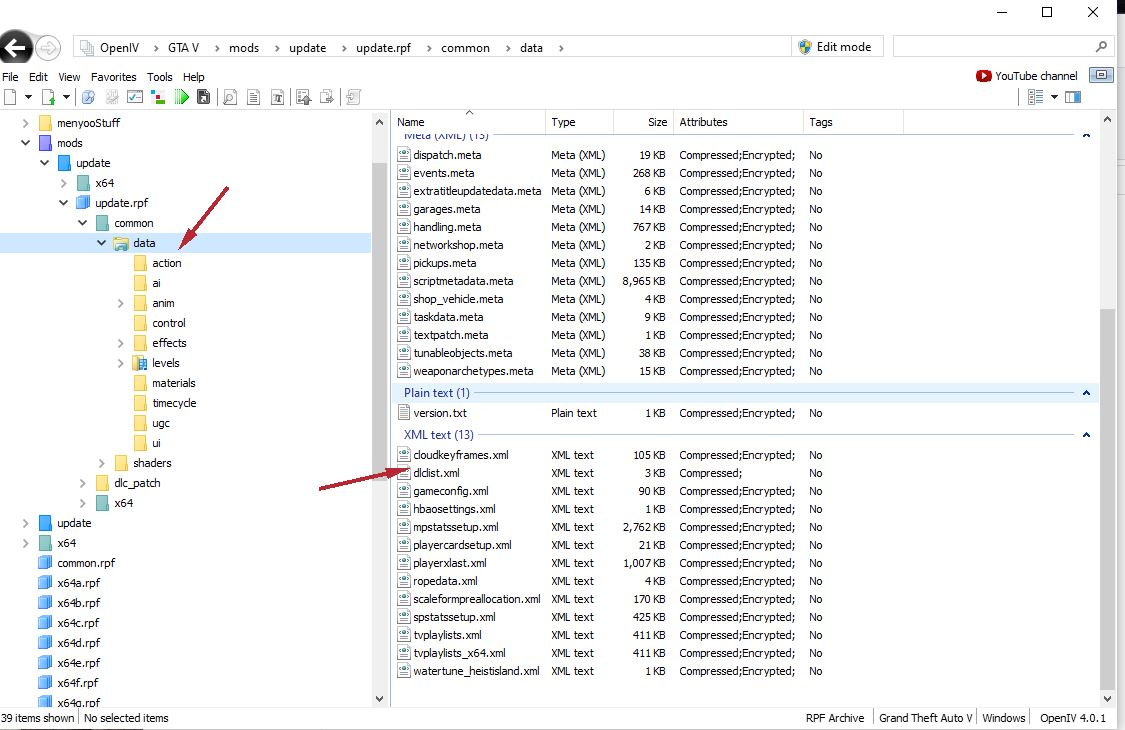
Task: Toggle Edit mode on
Action: (x=834, y=47)
